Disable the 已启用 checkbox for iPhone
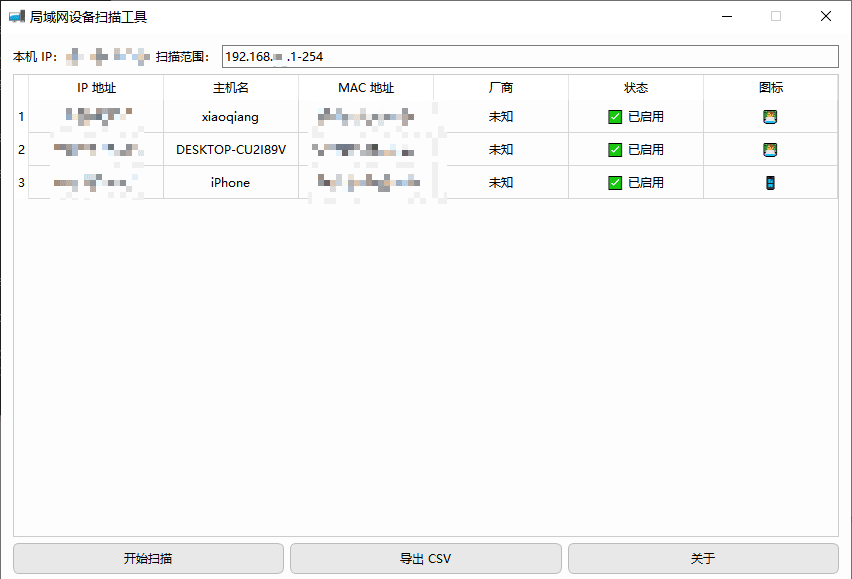 click(615, 183)
